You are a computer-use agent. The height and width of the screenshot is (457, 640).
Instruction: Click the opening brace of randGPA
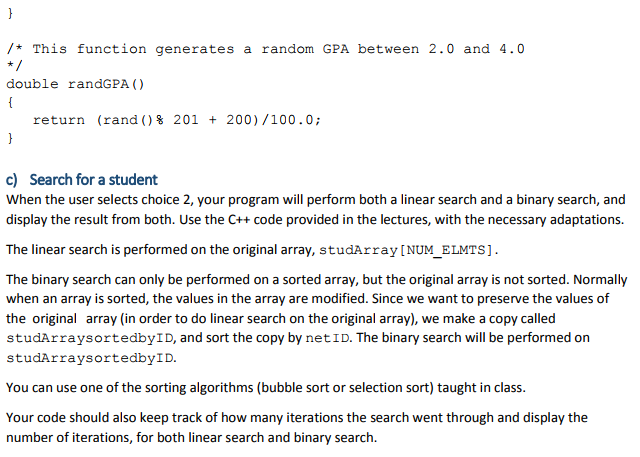click(10, 102)
